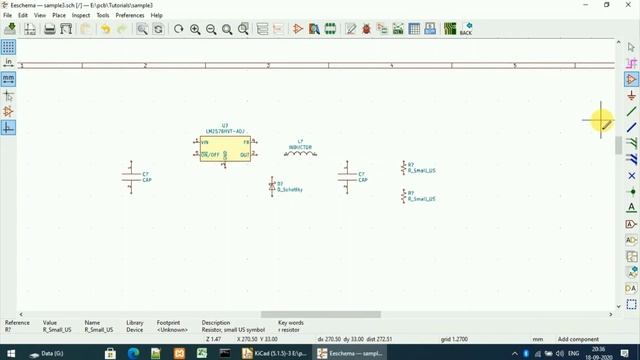Toggle show hidden pins
The width and height of the screenshot is (640, 360).
tap(8, 111)
